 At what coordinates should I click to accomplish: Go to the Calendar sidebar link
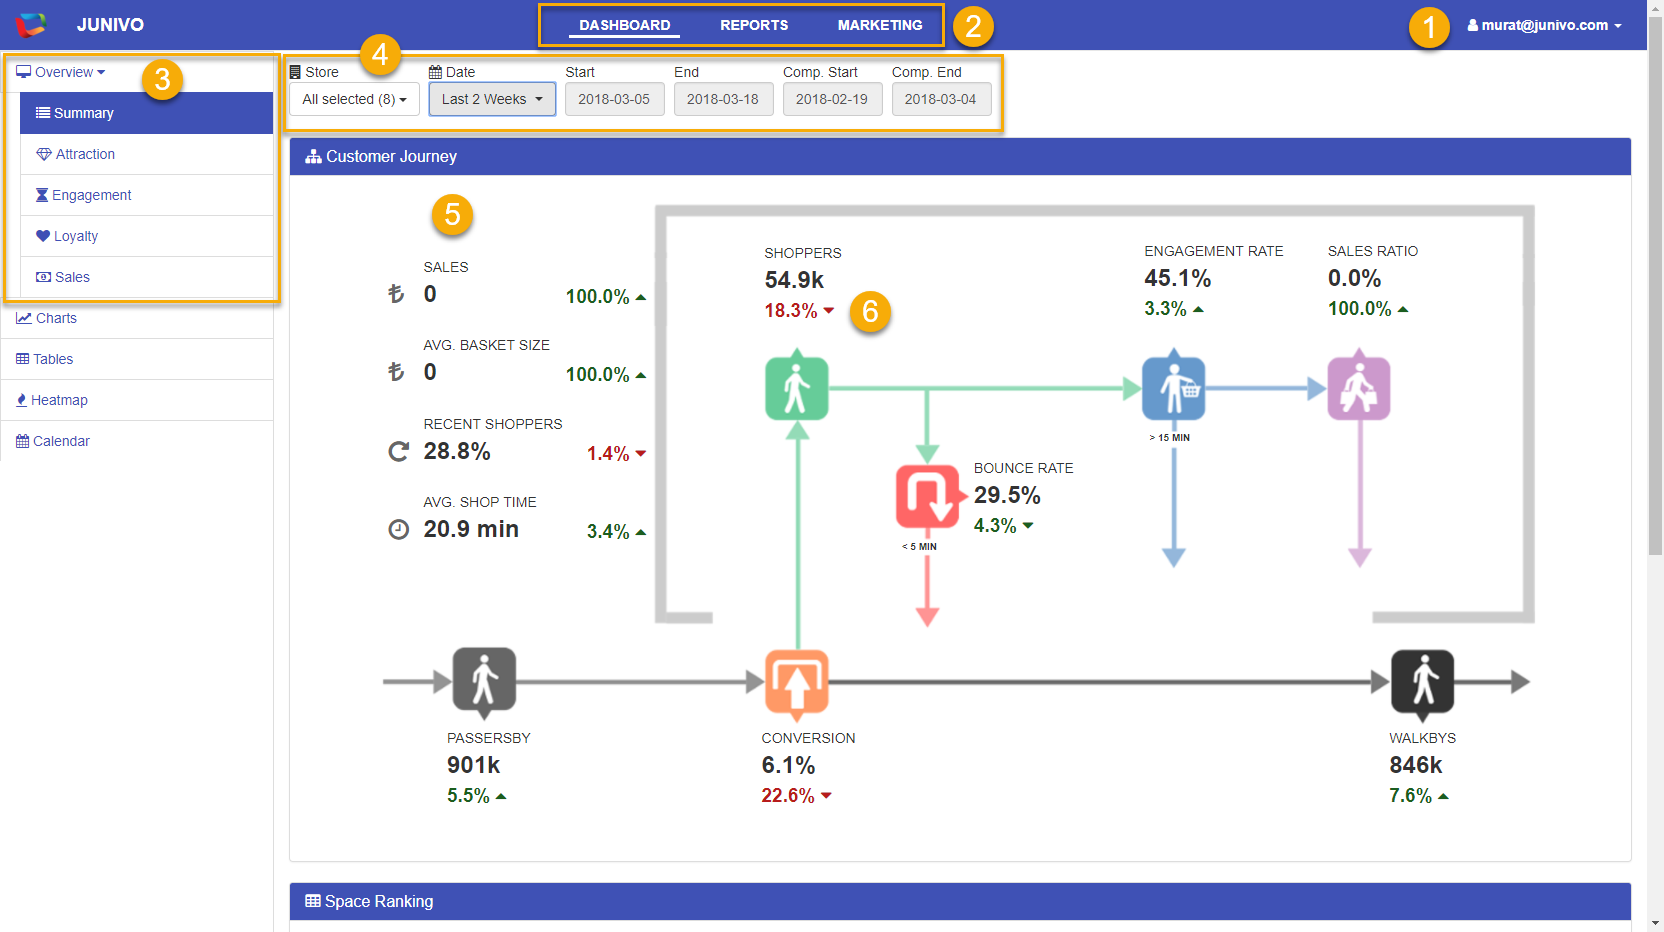(61, 441)
